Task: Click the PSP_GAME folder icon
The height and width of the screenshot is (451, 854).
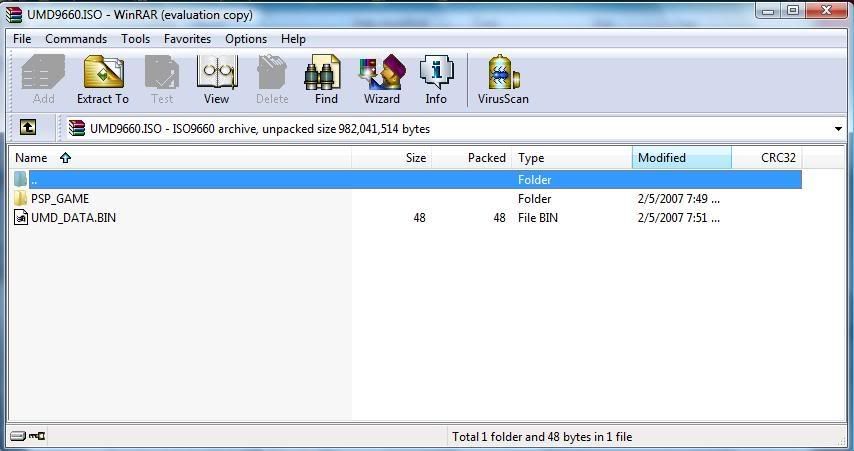Action: 21,198
